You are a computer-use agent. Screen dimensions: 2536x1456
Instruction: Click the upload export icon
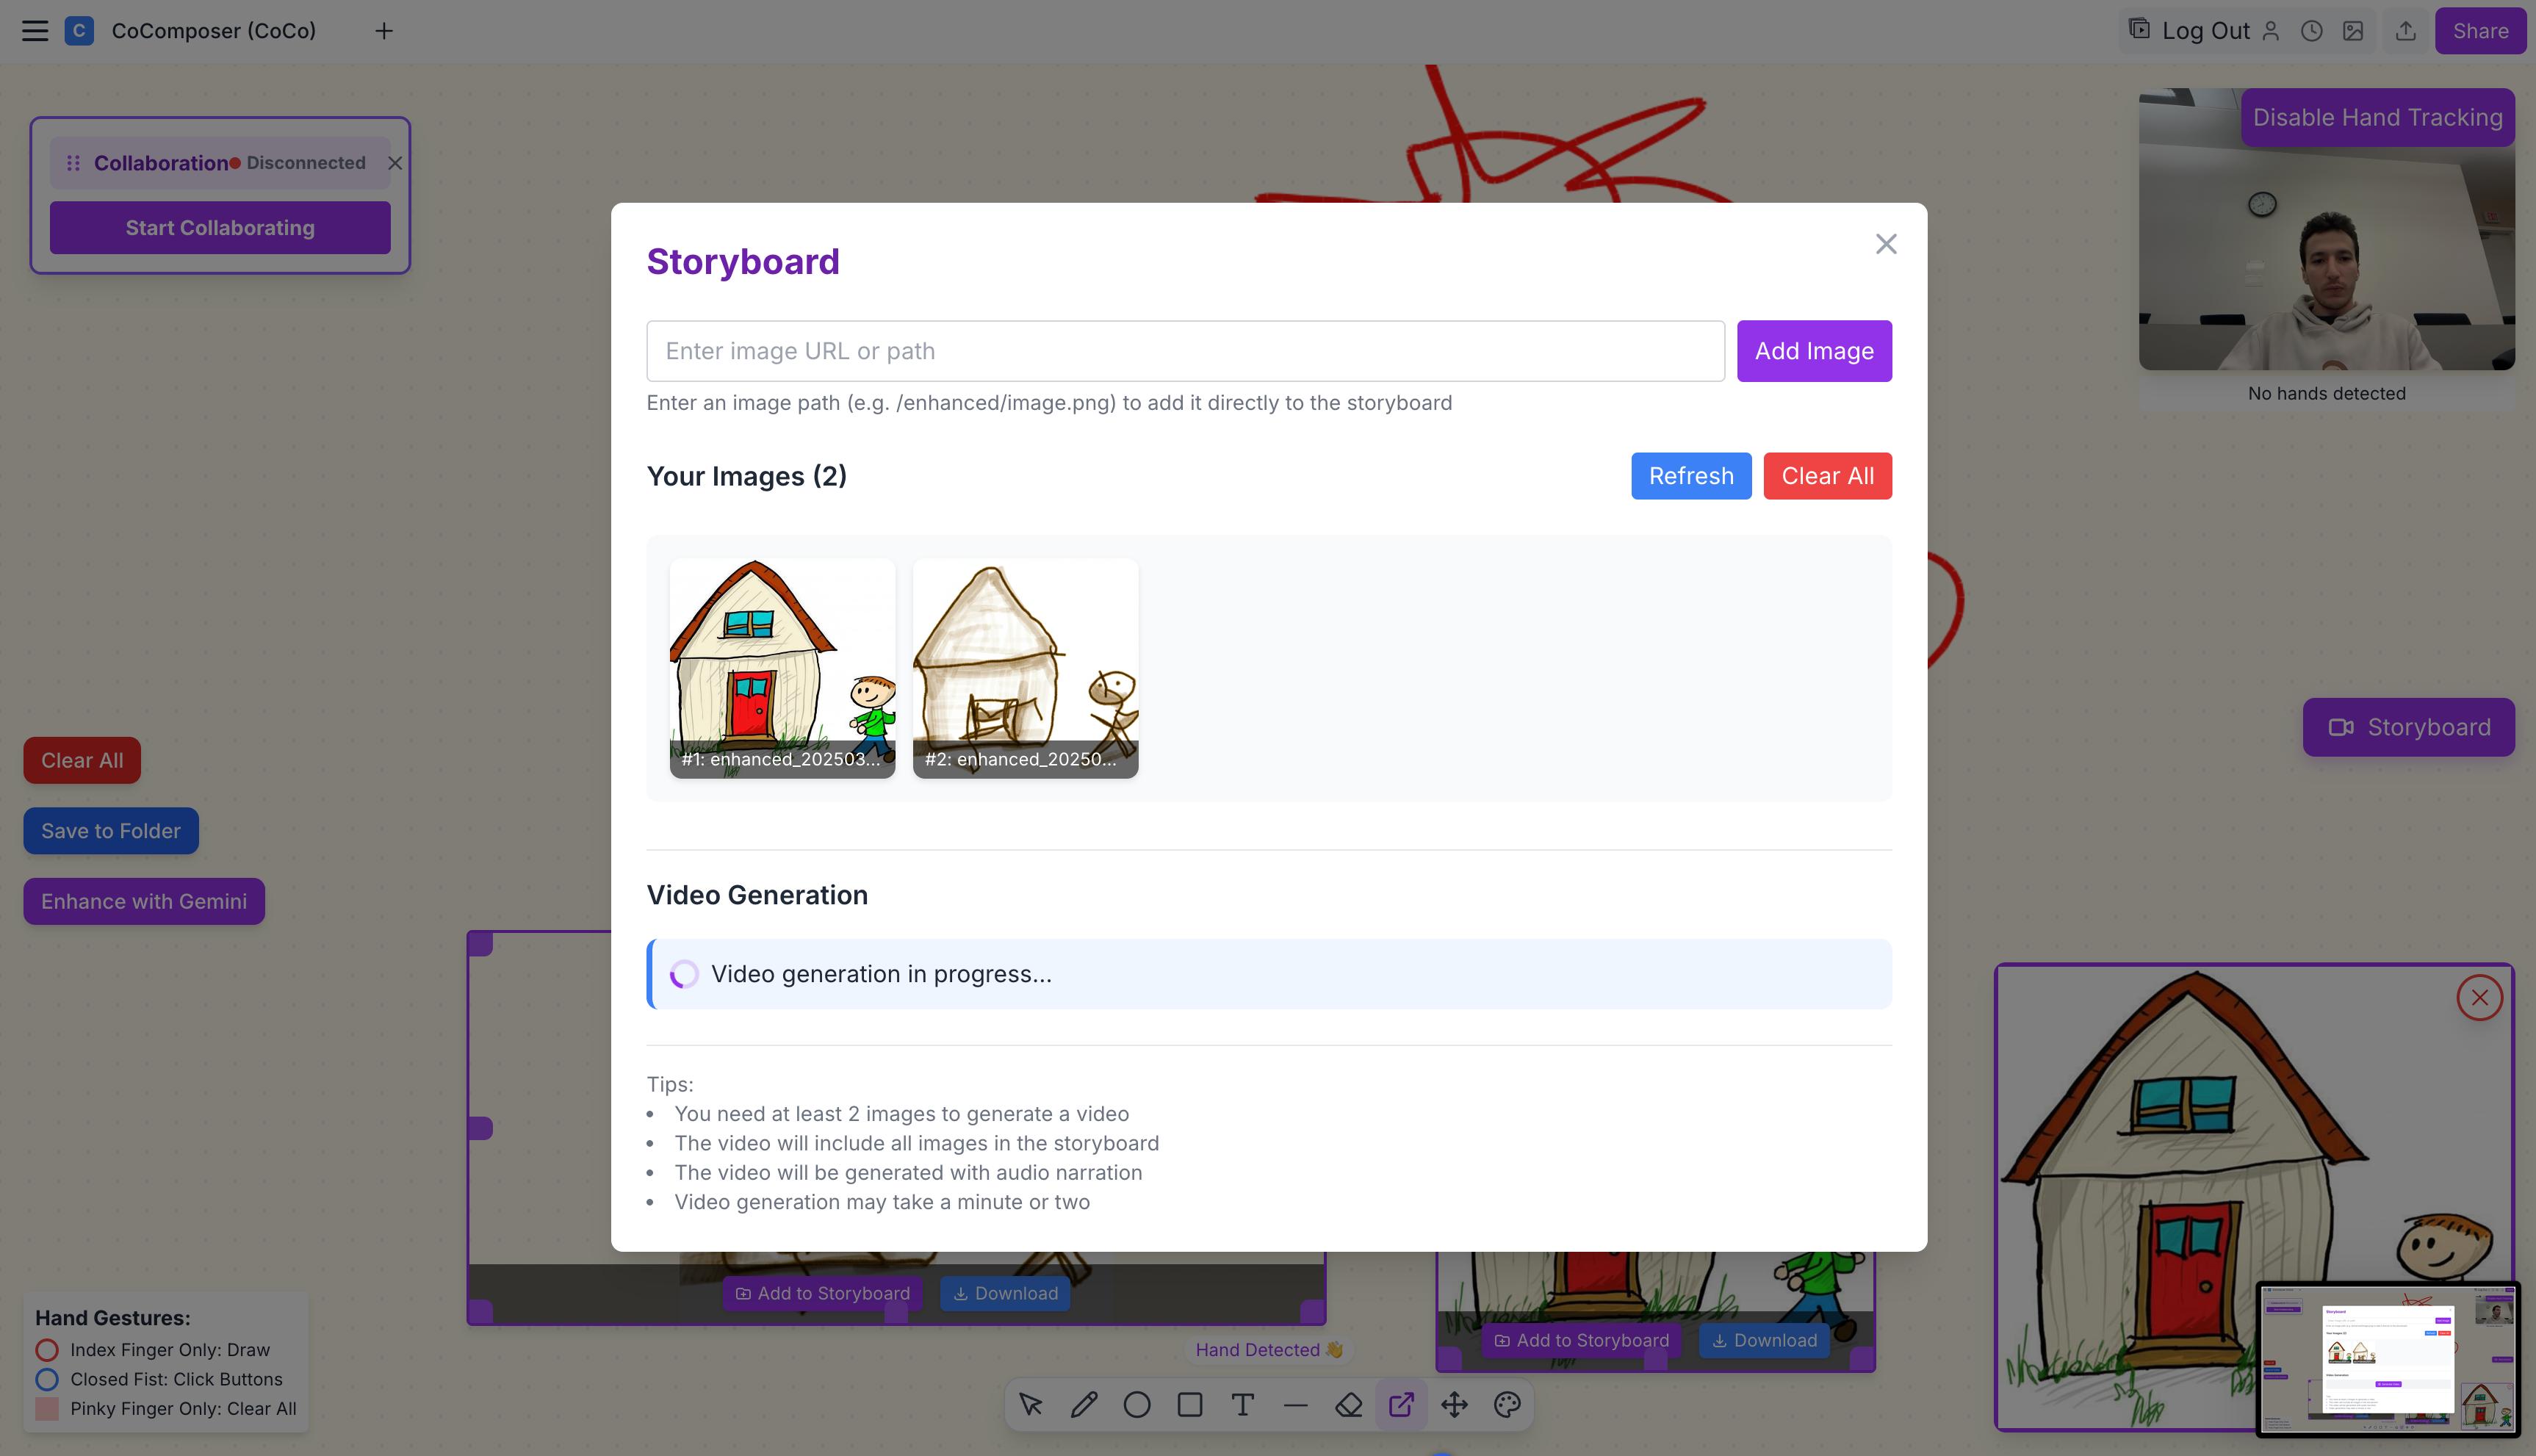pyautogui.click(x=2406, y=31)
